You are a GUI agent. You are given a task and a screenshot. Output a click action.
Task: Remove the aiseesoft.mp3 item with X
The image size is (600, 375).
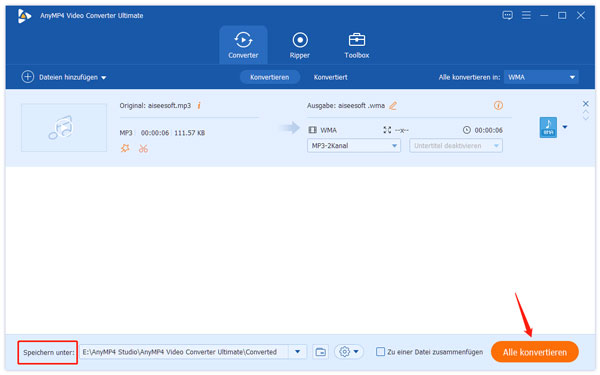pyautogui.click(x=585, y=104)
